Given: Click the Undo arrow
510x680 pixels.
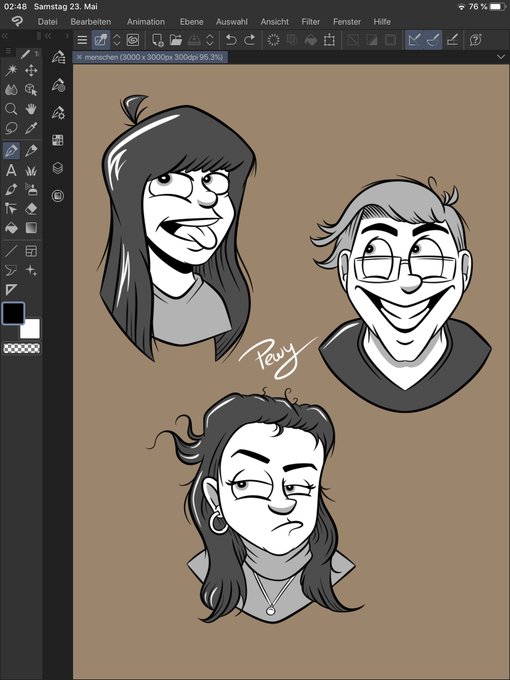Looking at the screenshot, I should click(231, 40).
